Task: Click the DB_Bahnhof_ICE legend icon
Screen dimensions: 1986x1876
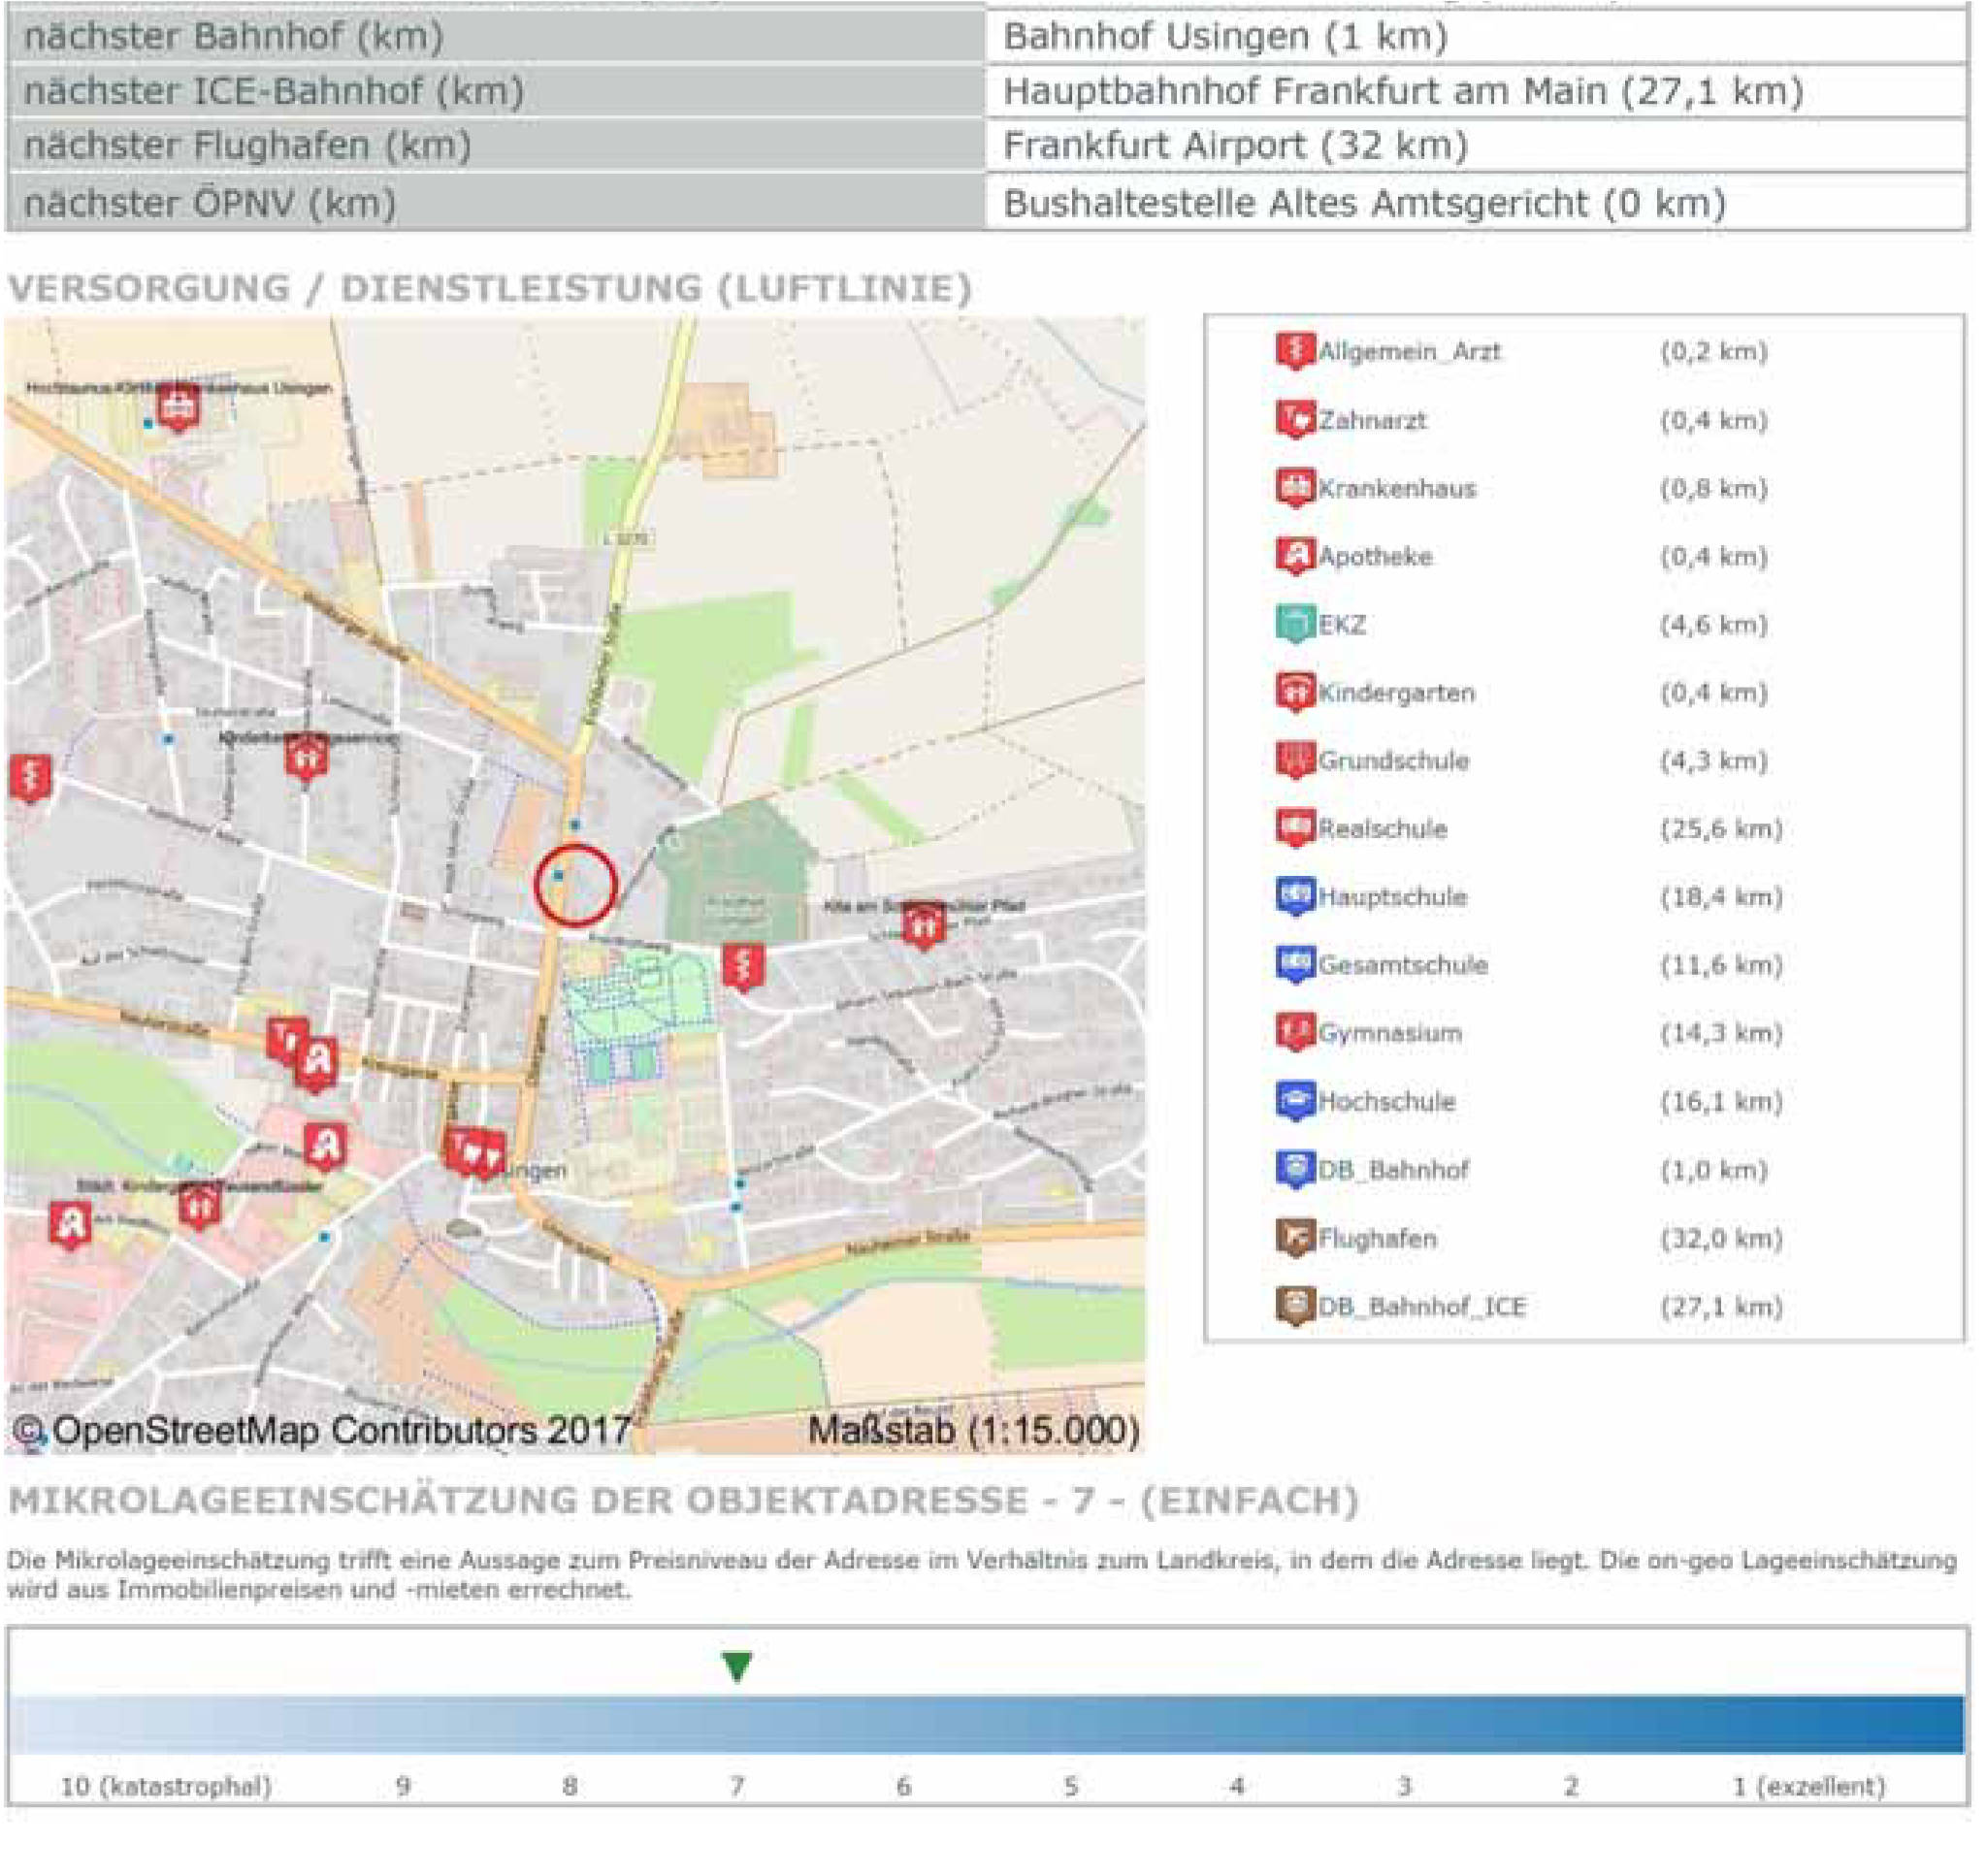Action: (x=1295, y=1306)
